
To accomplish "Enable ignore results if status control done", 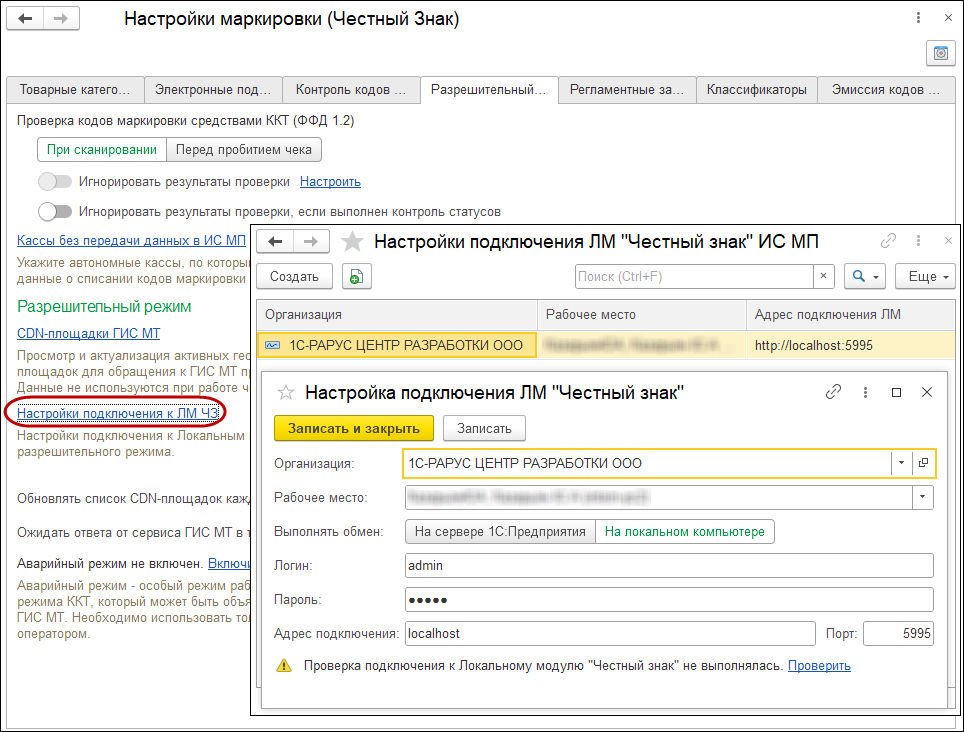I will tap(55, 211).
